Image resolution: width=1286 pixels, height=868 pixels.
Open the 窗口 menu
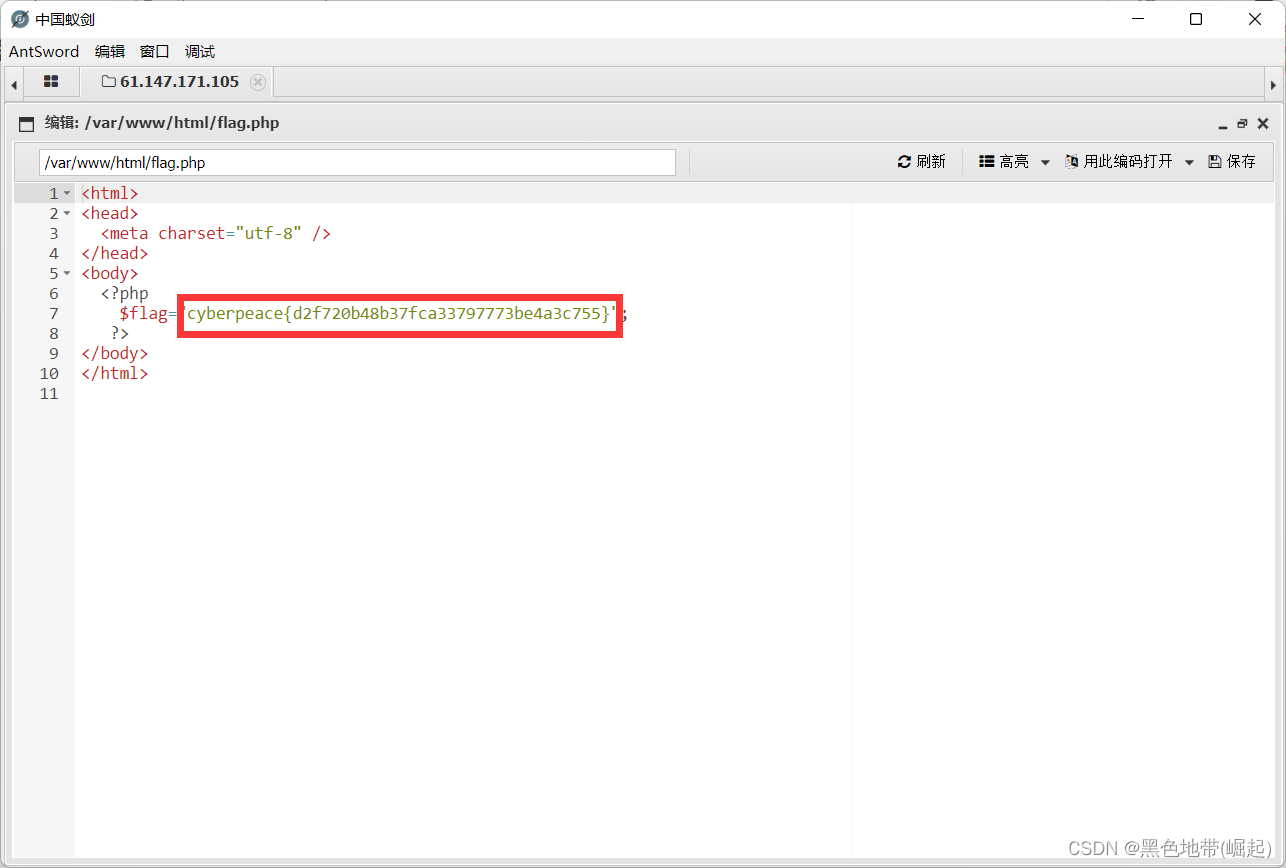coord(155,52)
